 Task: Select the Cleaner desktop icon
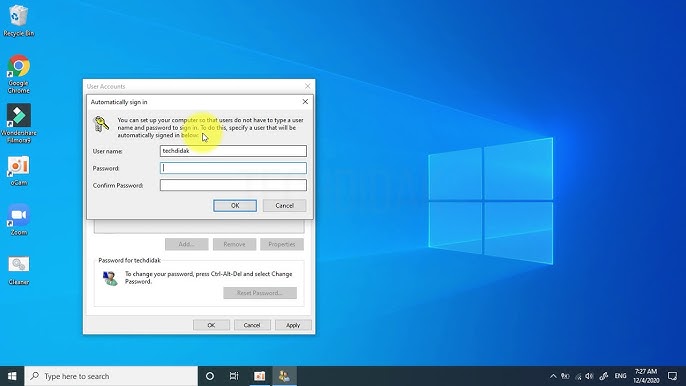click(x=18, y=270)
